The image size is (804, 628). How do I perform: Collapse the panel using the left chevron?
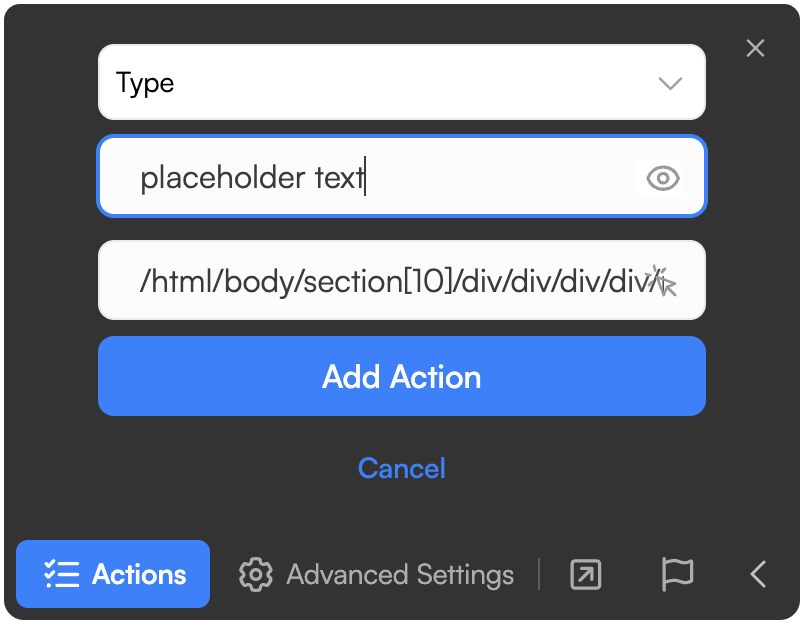(x=758, y=574)
